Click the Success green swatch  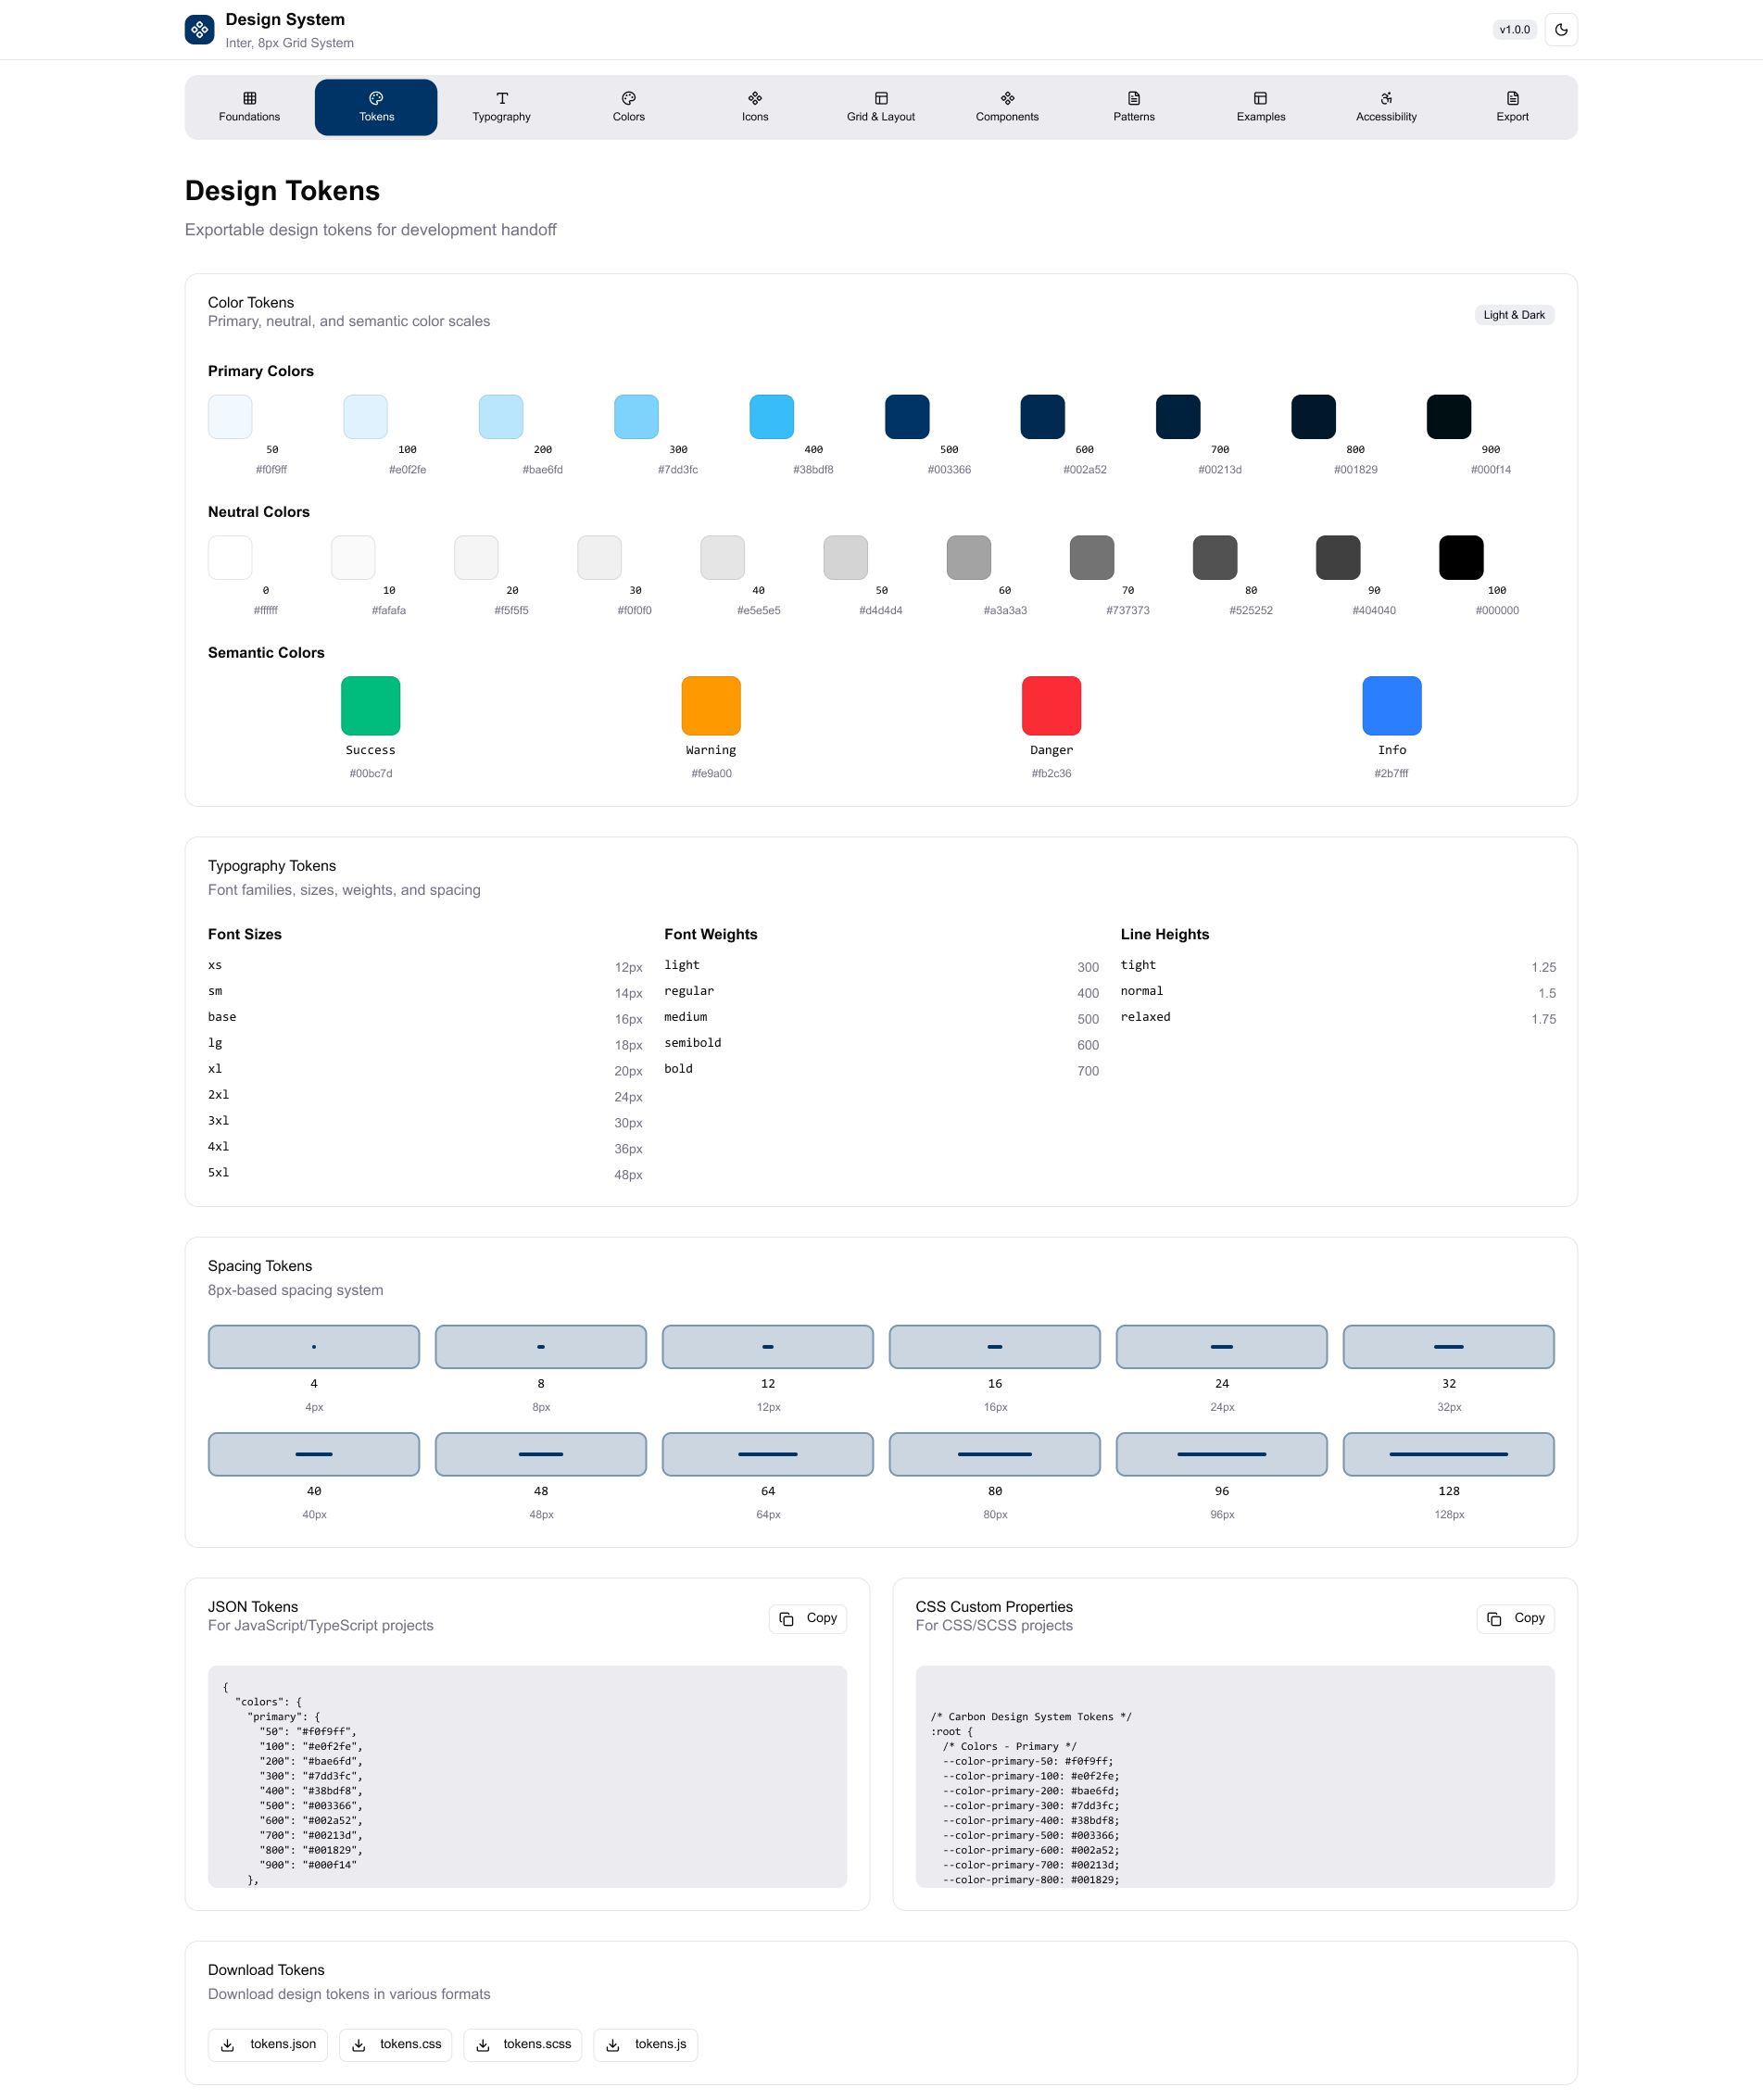coord(371,706)
